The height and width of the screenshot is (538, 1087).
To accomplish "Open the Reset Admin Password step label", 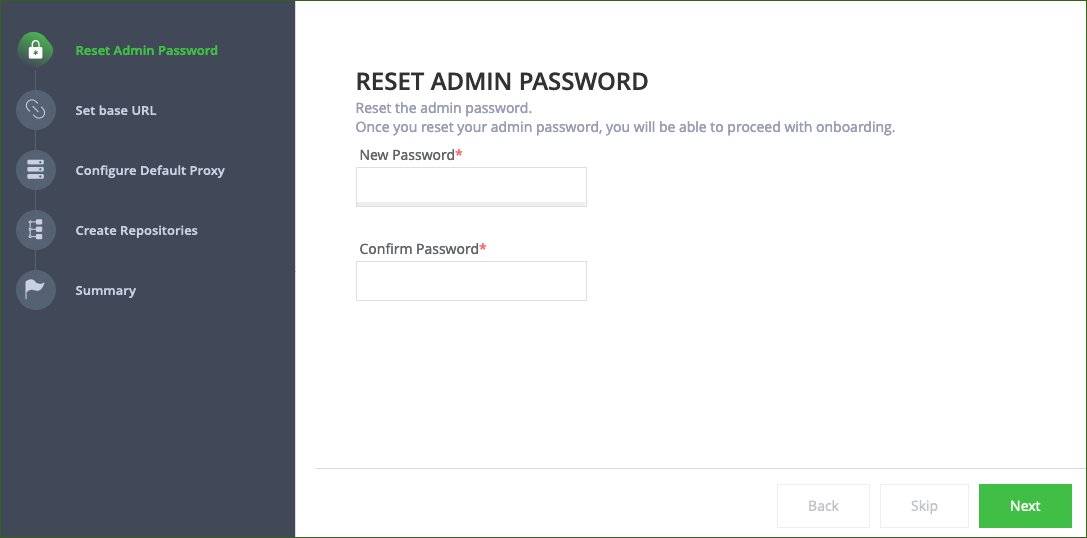I will coord(146,51).
